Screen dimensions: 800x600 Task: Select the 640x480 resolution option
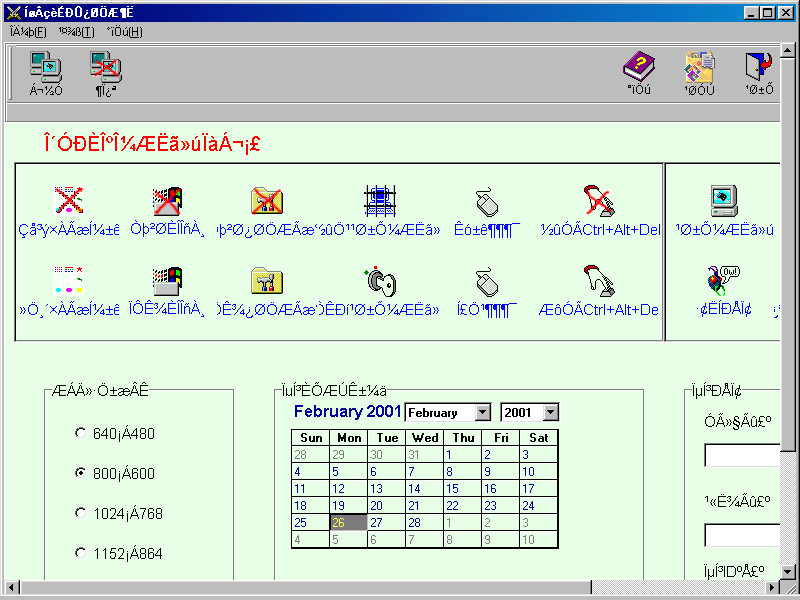pos(81,433)
